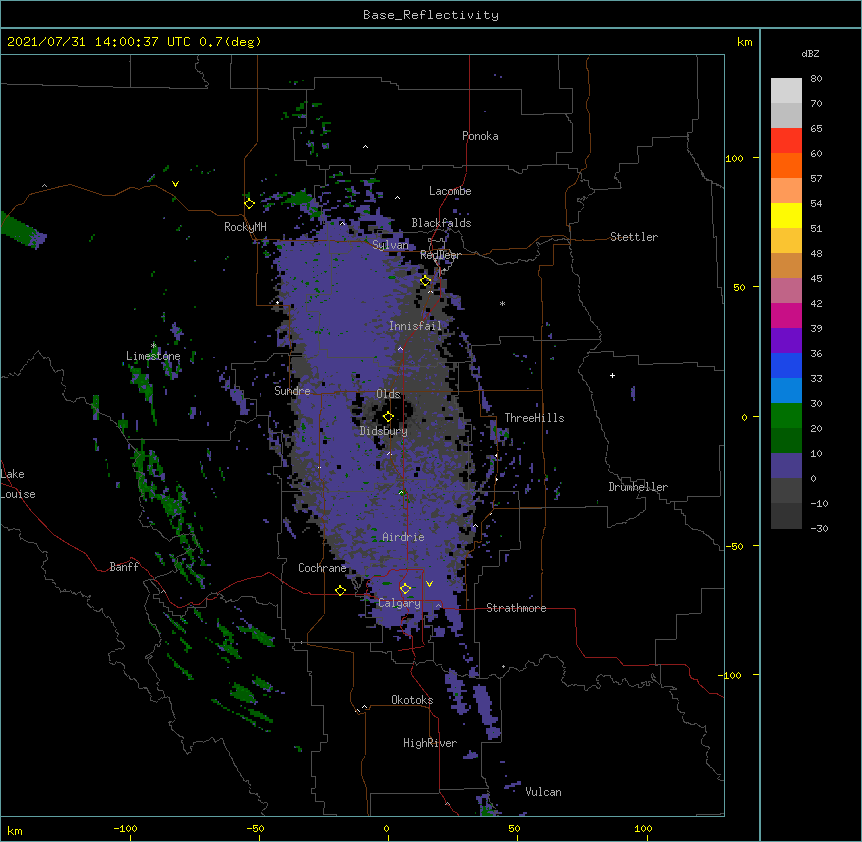Screen dimensions: 862x842
Task: Click the yellow diamond marker above RockyMH
Action: click(249, 204)
